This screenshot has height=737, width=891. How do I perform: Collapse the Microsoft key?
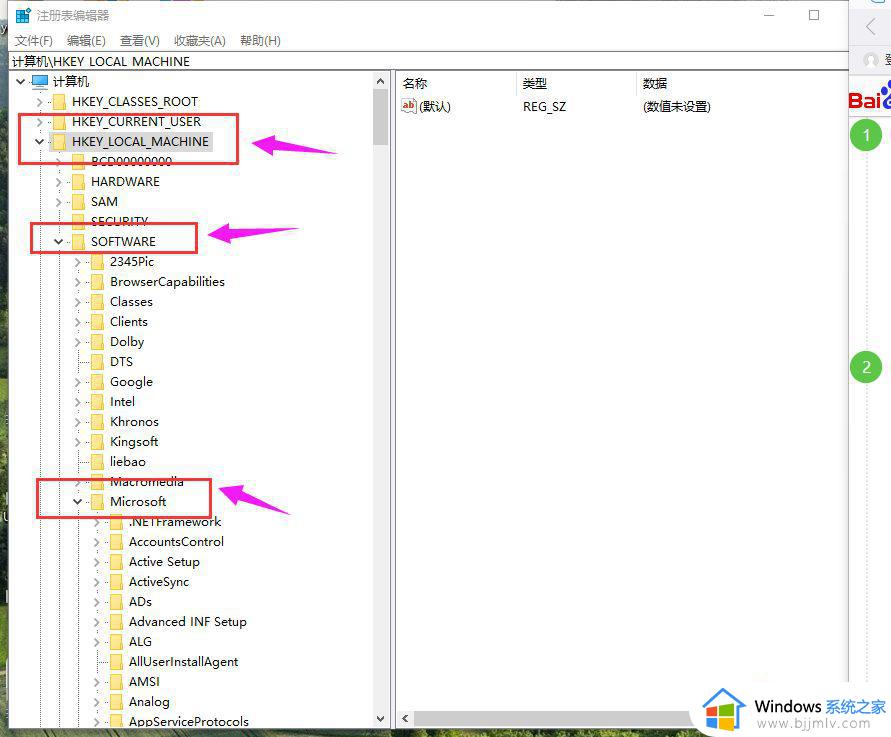(x=78, y=502)
